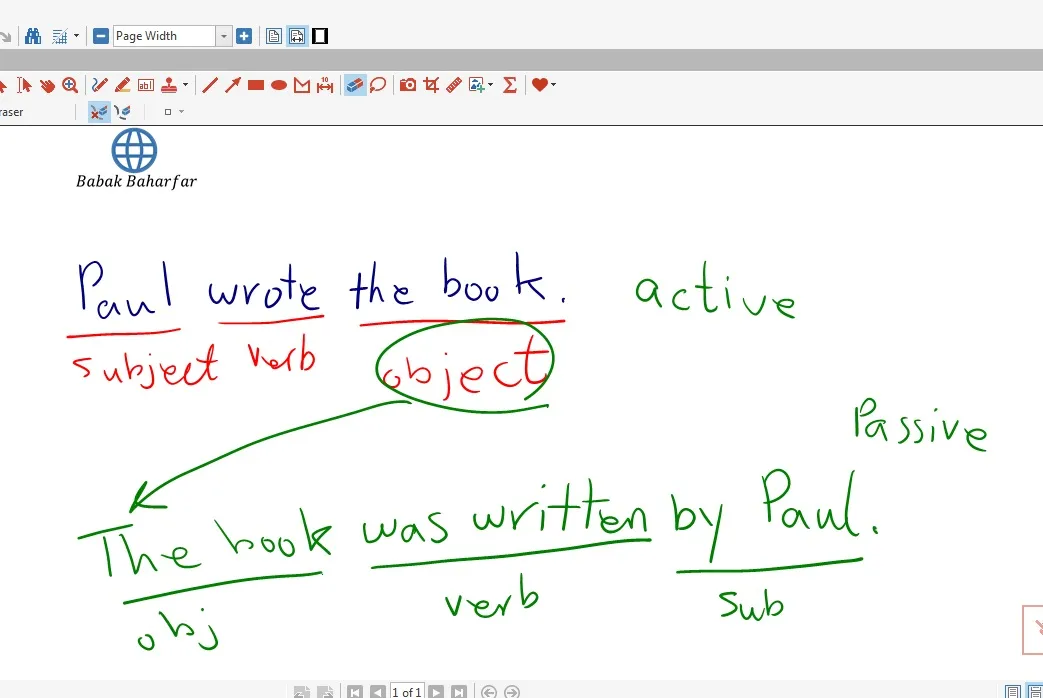Open the Page Width zoom dropdown
Screen dimensions: 1043x698
tap(224, 36)
